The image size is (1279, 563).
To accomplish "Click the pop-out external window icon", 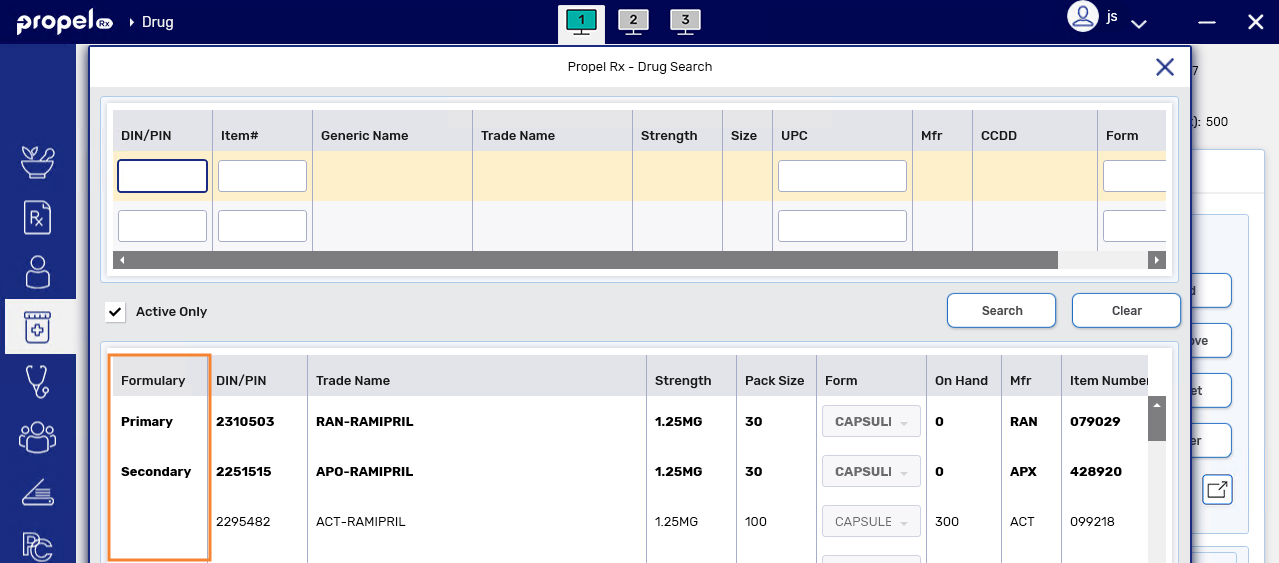I will pos(1216,490).
